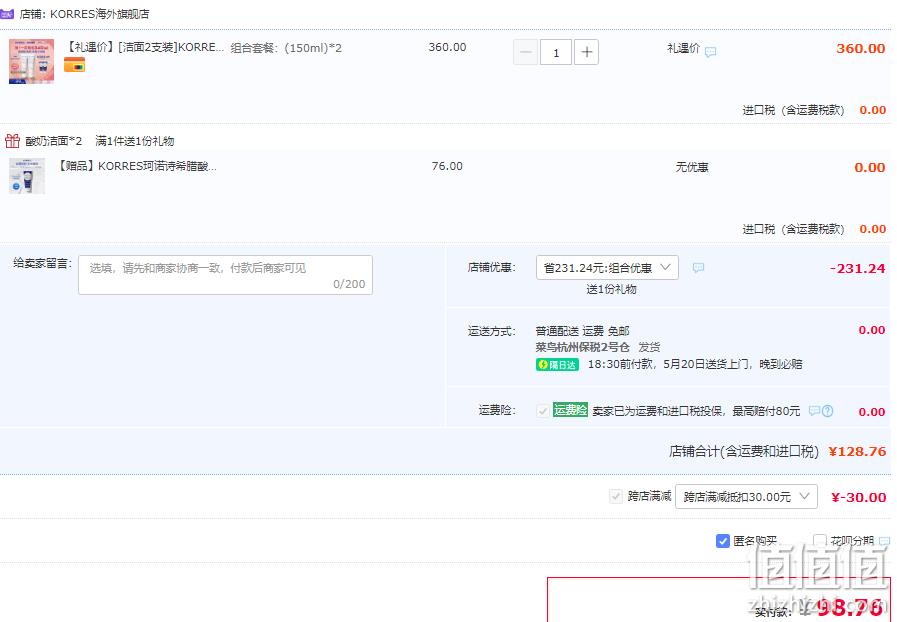The height and width of the screenshot is (622, 897).
Task: Click the info icon next to 花呗分期
Action: (884, 541)
